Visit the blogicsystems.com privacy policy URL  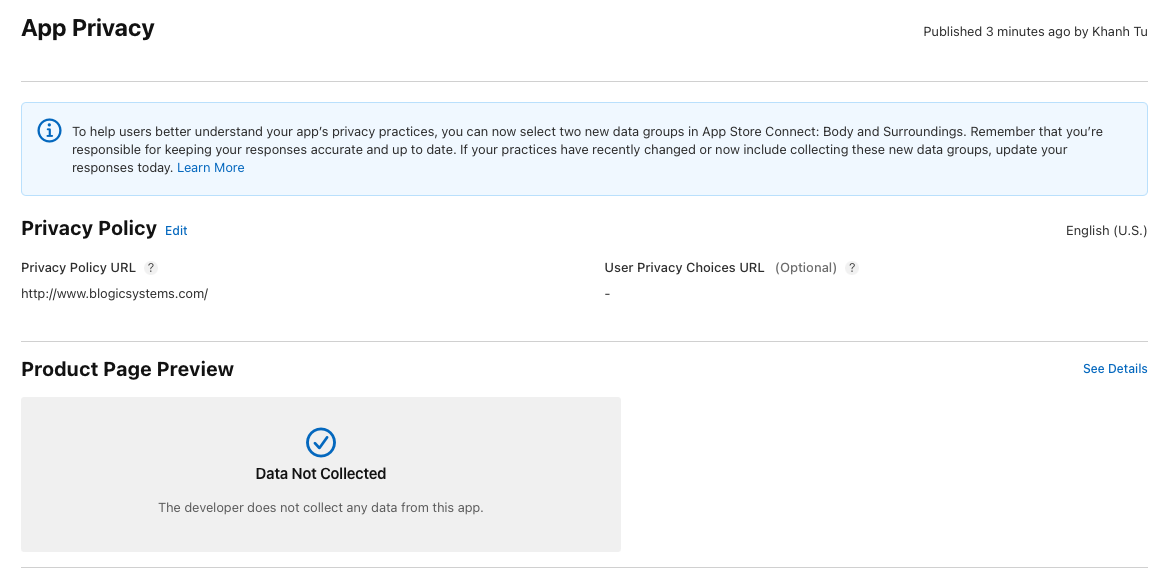[114, 293]
